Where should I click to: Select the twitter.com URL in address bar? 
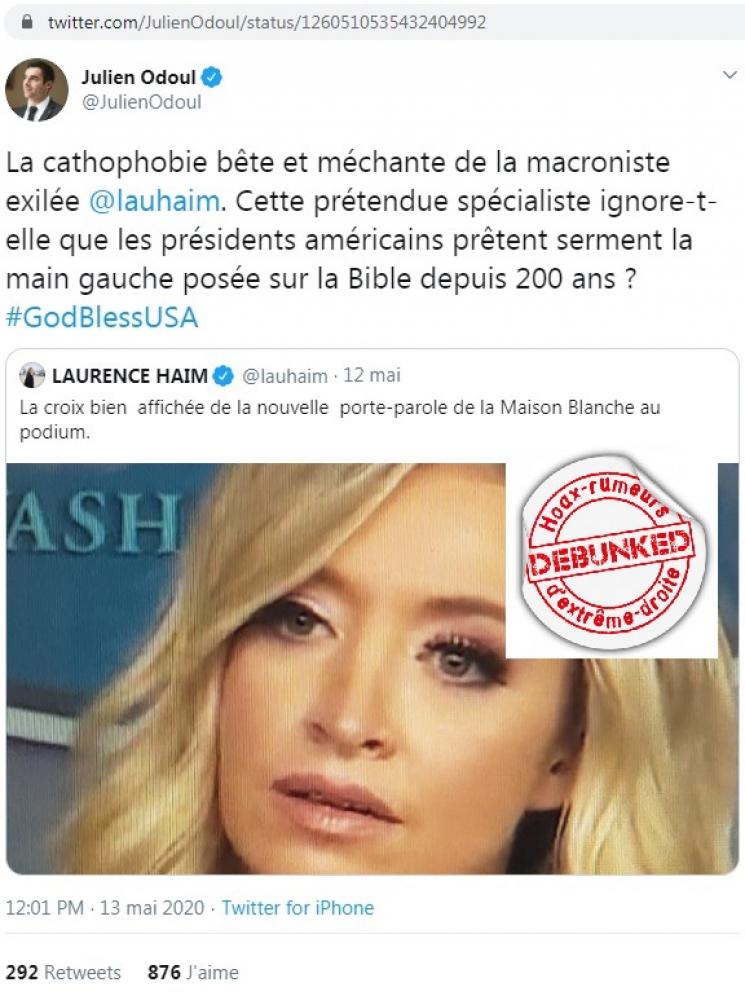click(267, 22)
